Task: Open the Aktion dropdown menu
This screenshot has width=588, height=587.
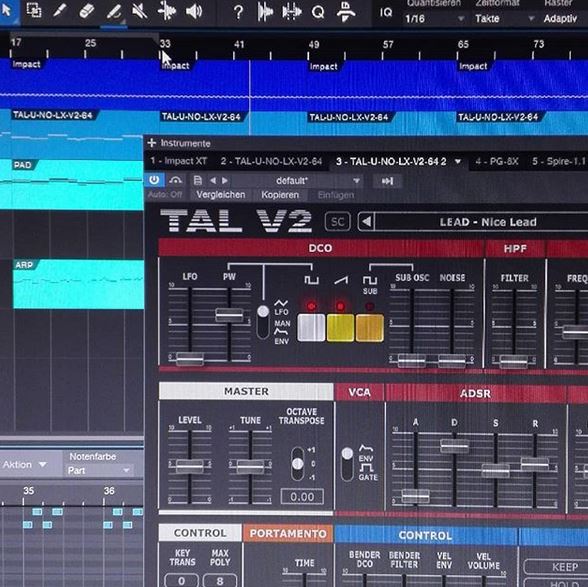Action: coord(25,464)
